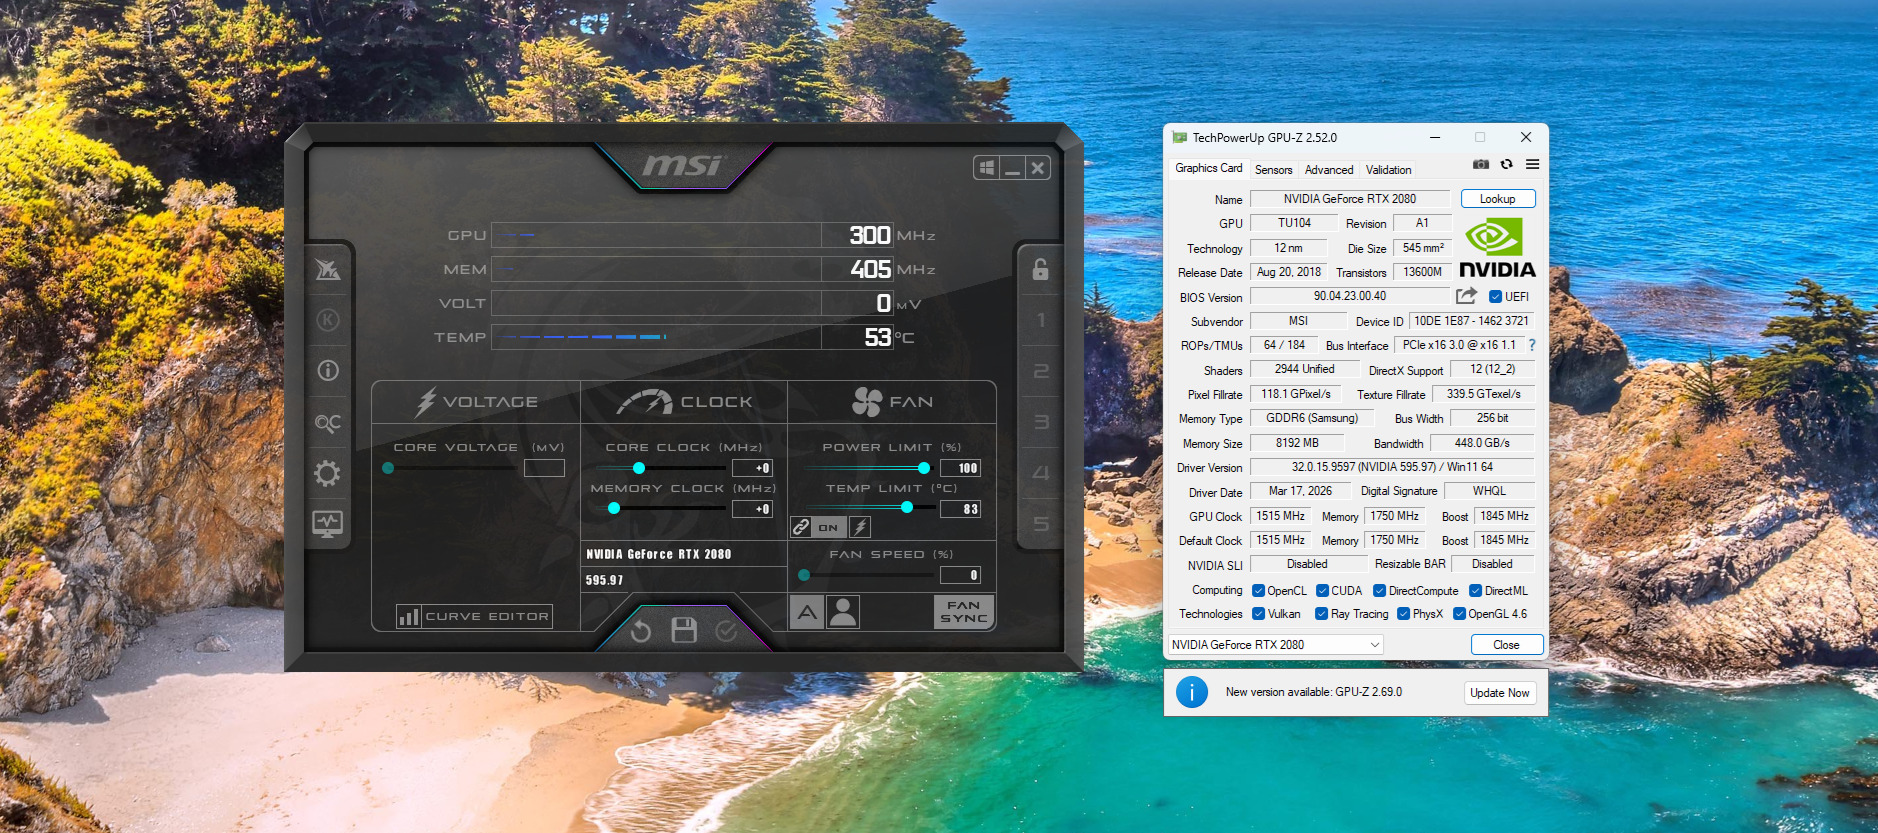
Task: Select profile slot 4 in Afterburner
Action: pos(1041,473)
